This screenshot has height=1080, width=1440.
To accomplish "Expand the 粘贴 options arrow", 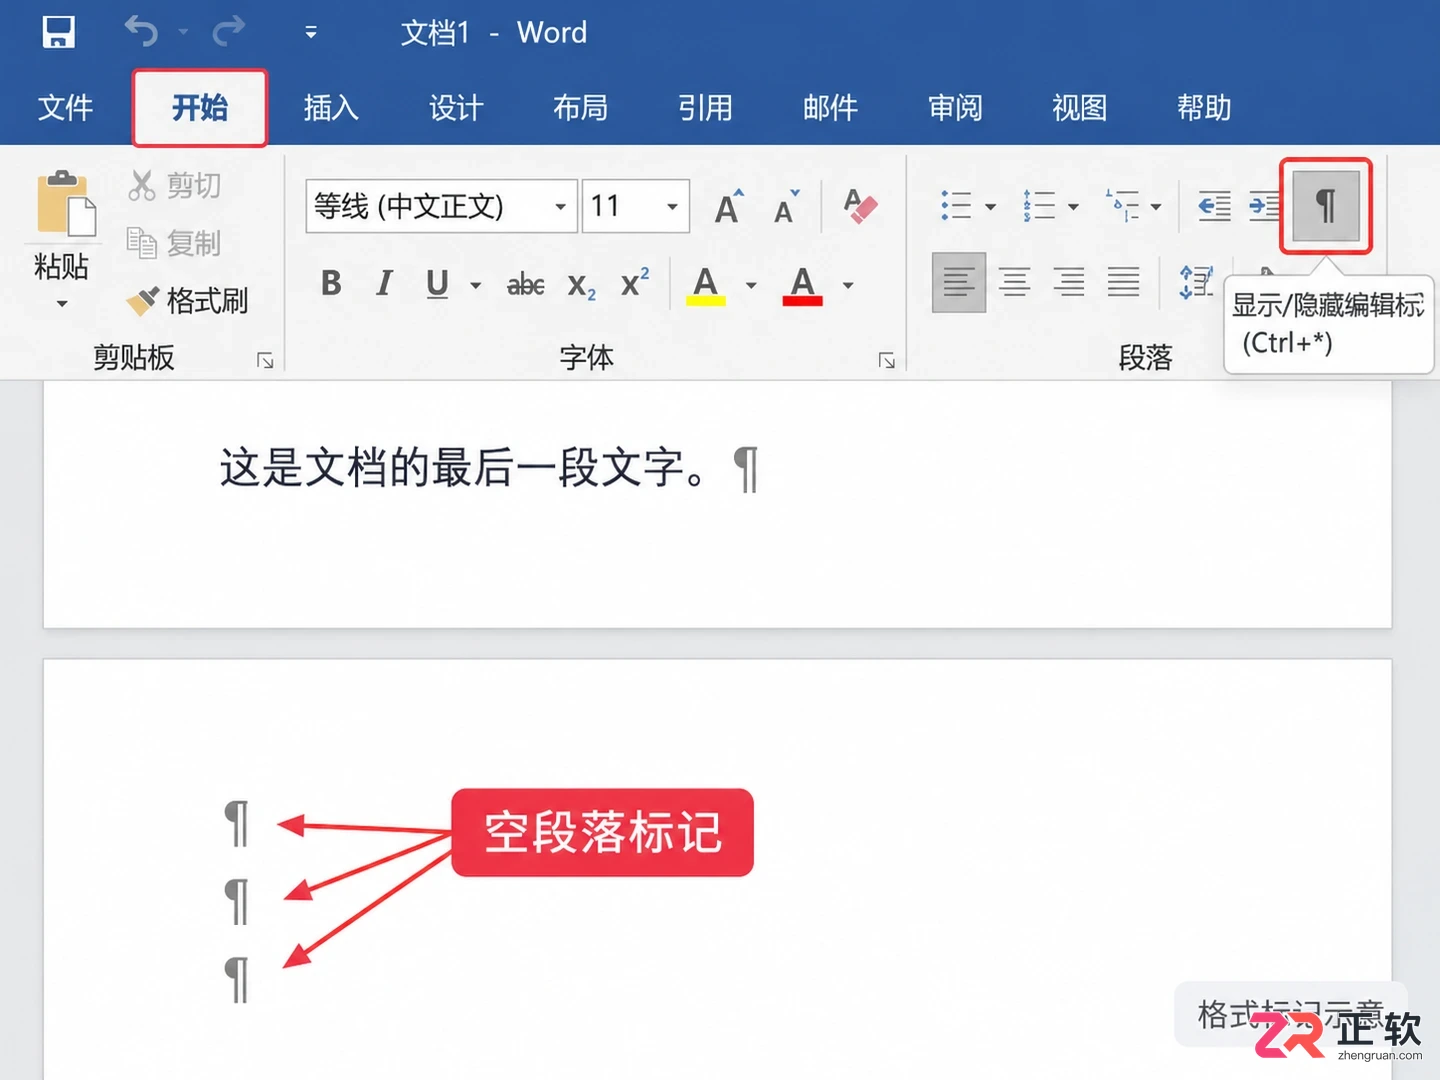I will click(62, 303).
